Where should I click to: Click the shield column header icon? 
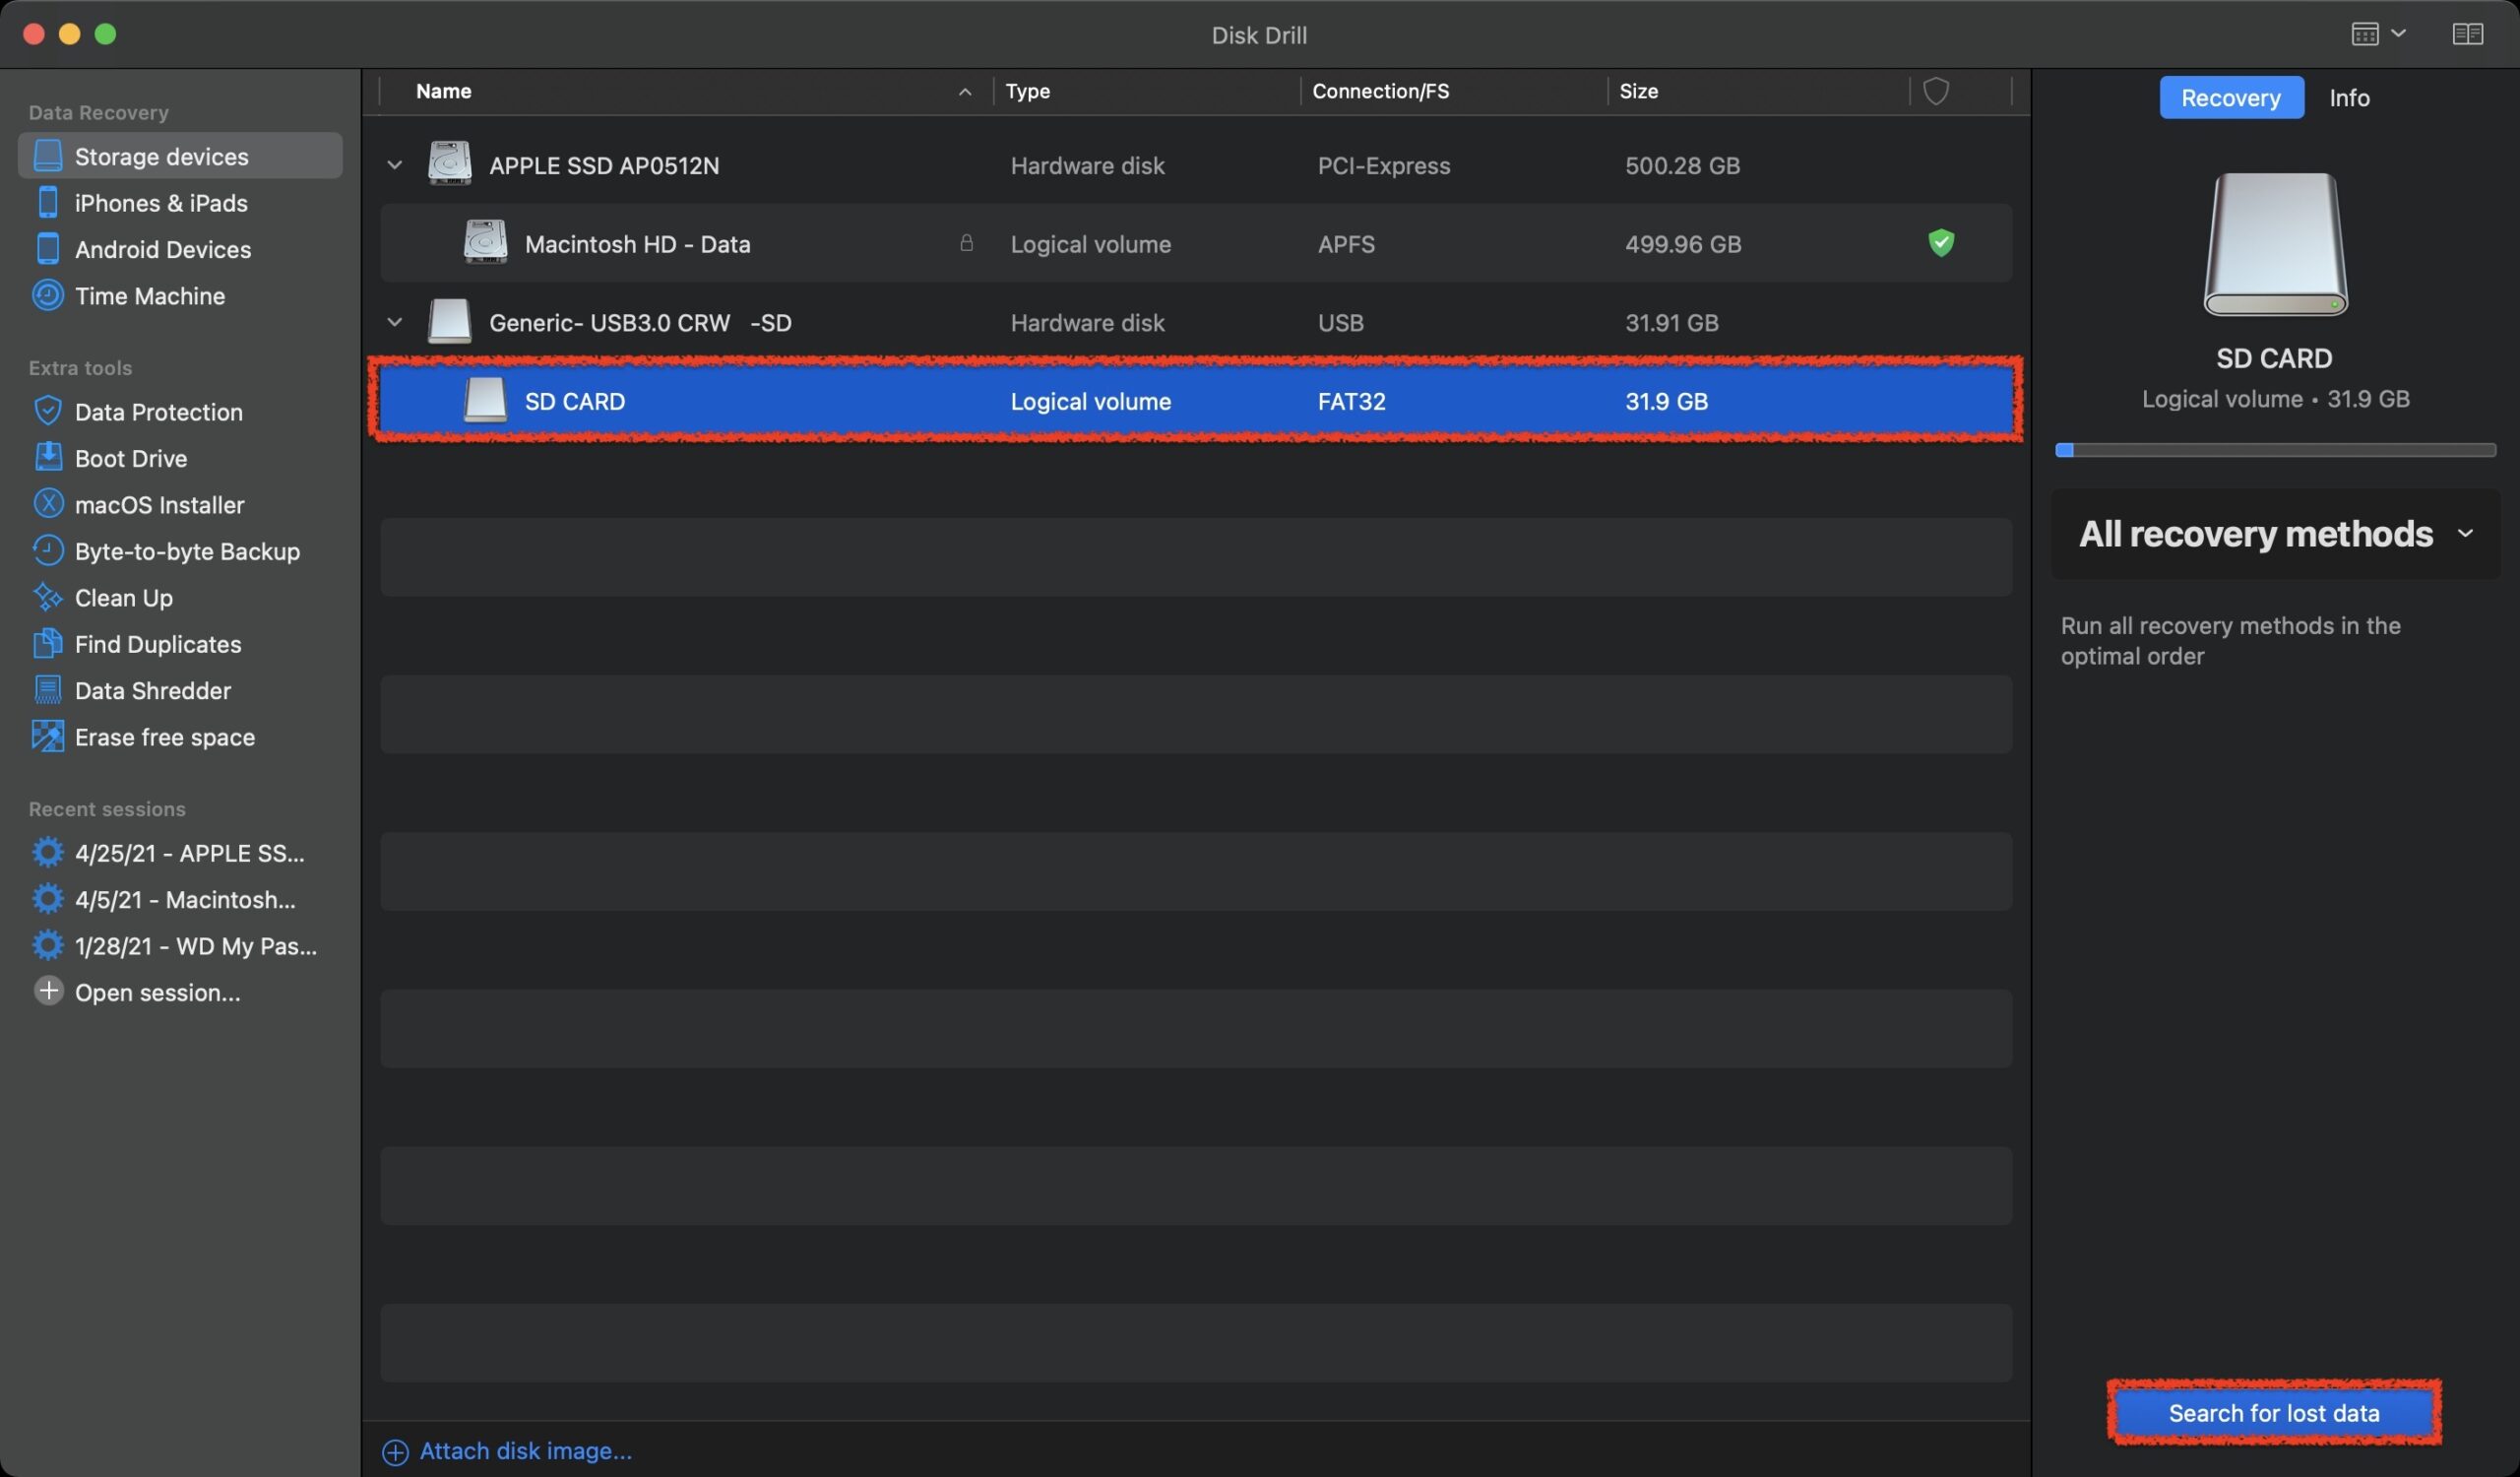click(x=1936, y=91)
